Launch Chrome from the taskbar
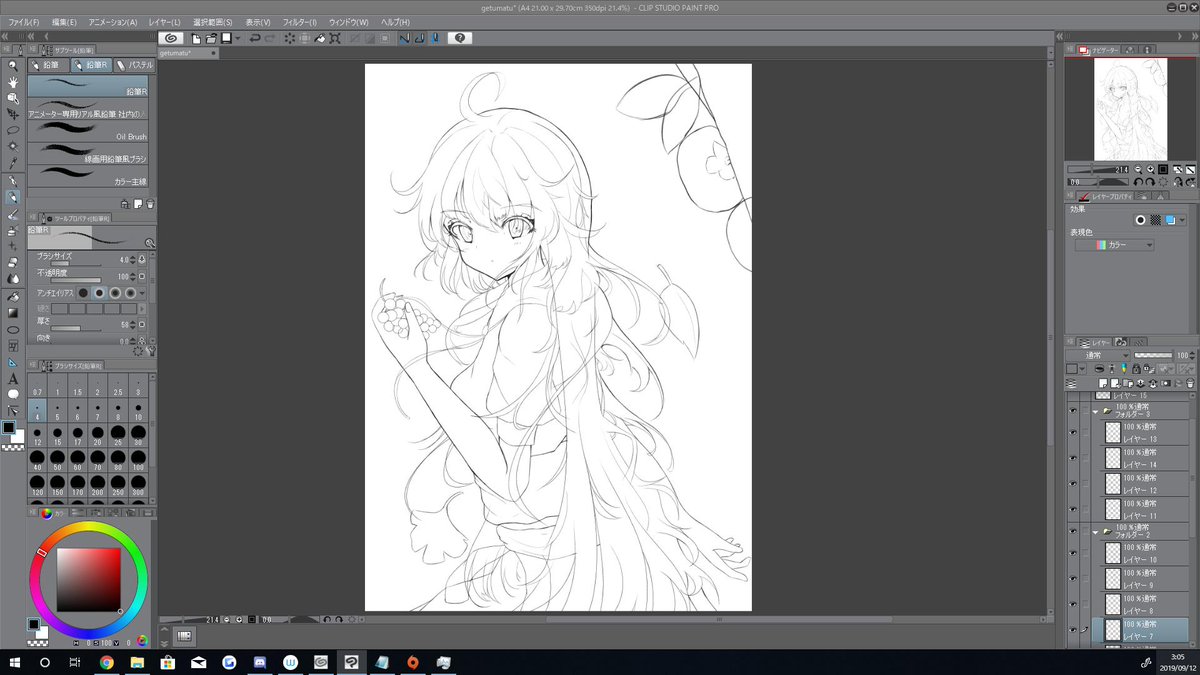Image resolution: width=1200 pixels, height=675 pixels. click(x=106, y=662)
